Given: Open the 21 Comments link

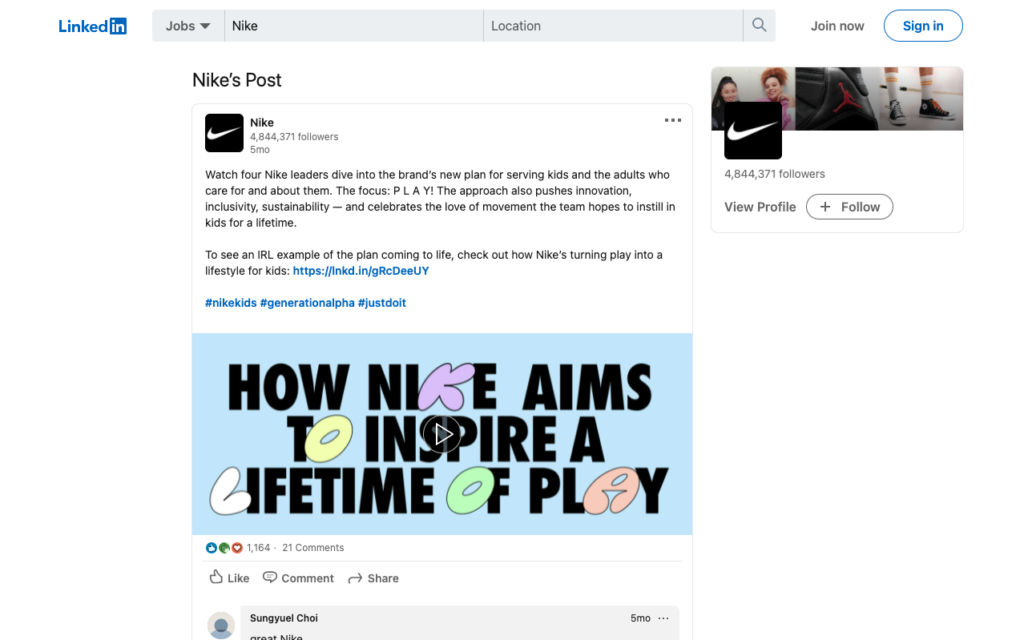Looking at the screenshot, I should [313, 547].
